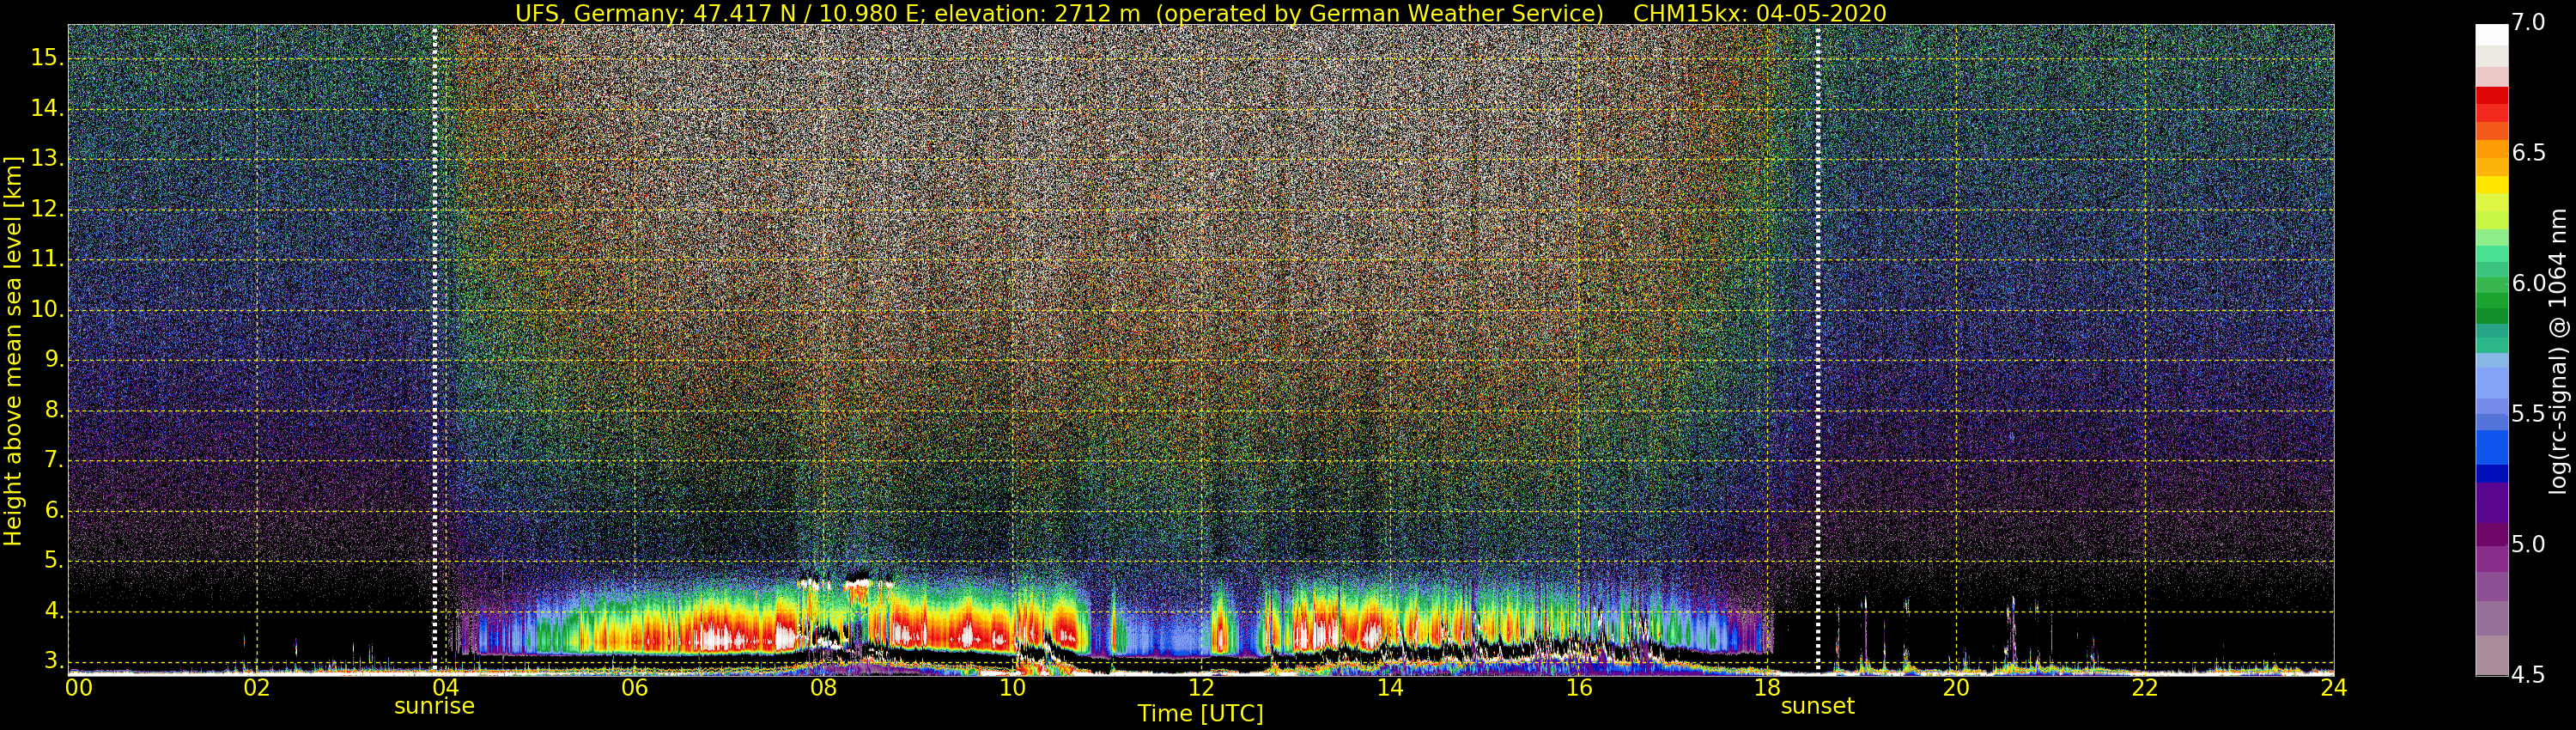Image resolution: width=2576 pixels, height=730 pixels.
Task: Click the 'Time [UTC]' axis label
Action: [x=1200, y=713]
